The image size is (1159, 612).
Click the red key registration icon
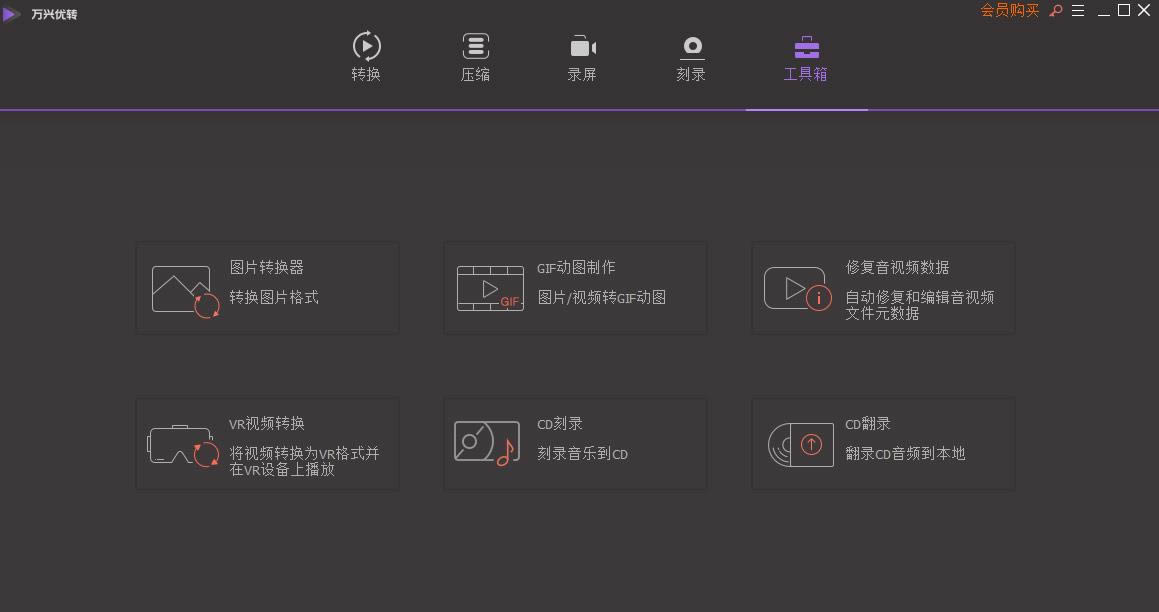click(1056, 11)
